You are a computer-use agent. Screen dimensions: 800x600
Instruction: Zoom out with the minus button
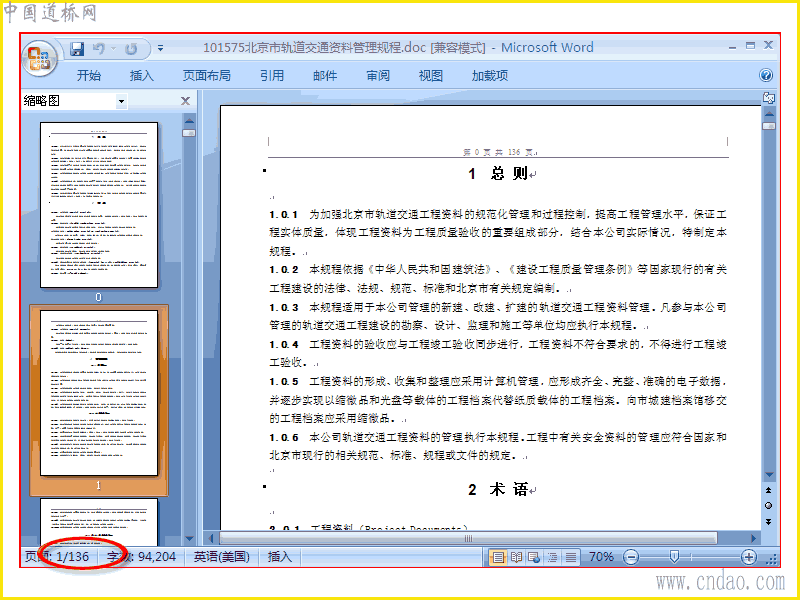point(631,557)
